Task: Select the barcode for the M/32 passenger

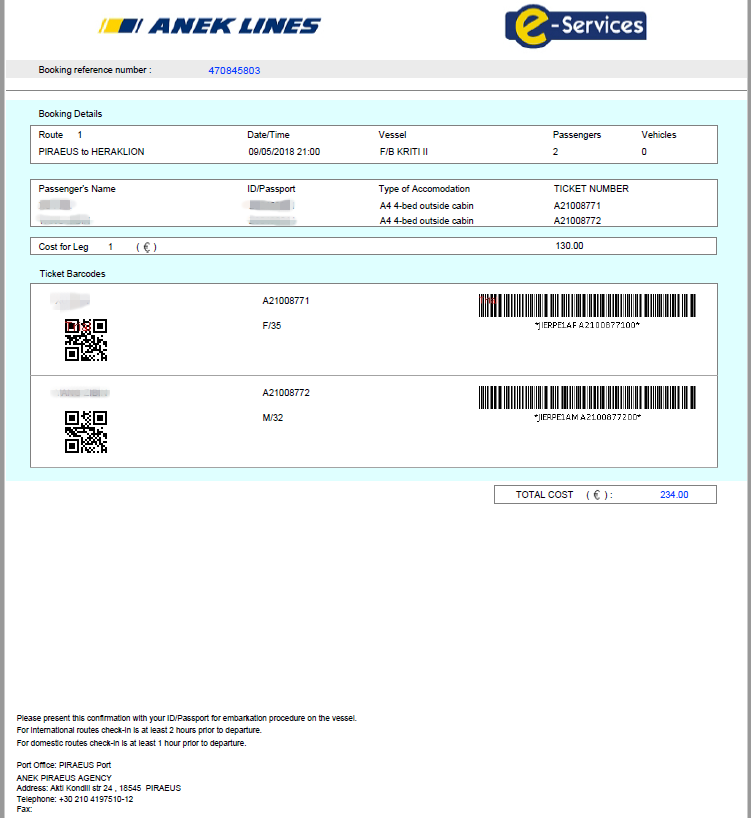Action: 587,397
